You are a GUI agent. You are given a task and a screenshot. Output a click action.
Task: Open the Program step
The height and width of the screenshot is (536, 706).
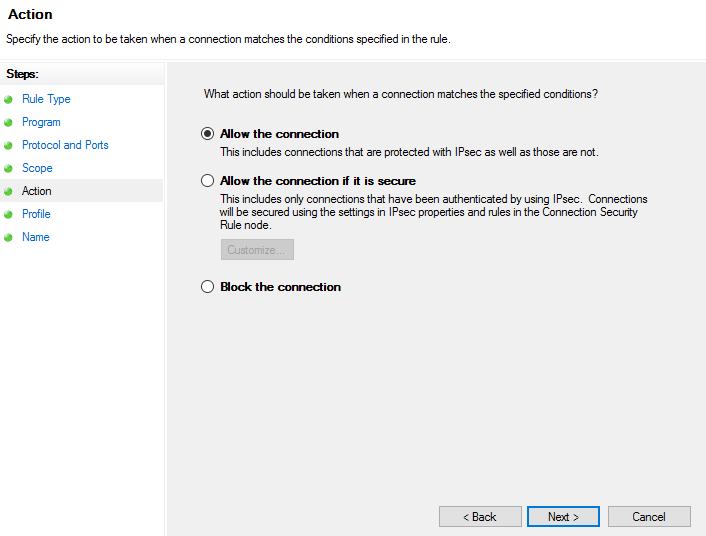pos(41,122)
